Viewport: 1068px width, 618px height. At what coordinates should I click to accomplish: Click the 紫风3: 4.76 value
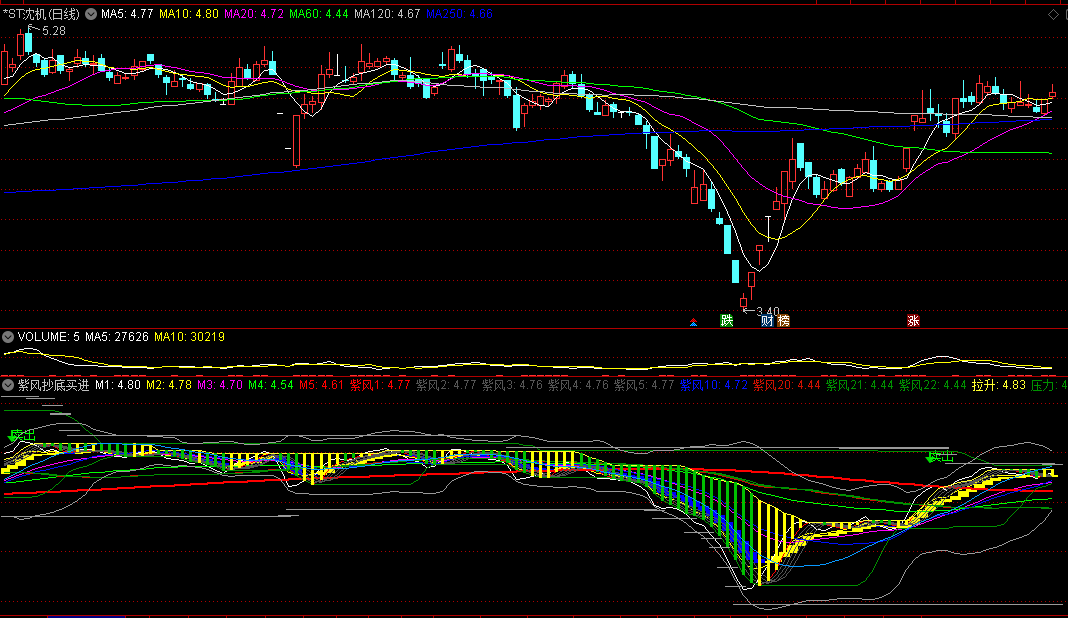pos(512,385)
